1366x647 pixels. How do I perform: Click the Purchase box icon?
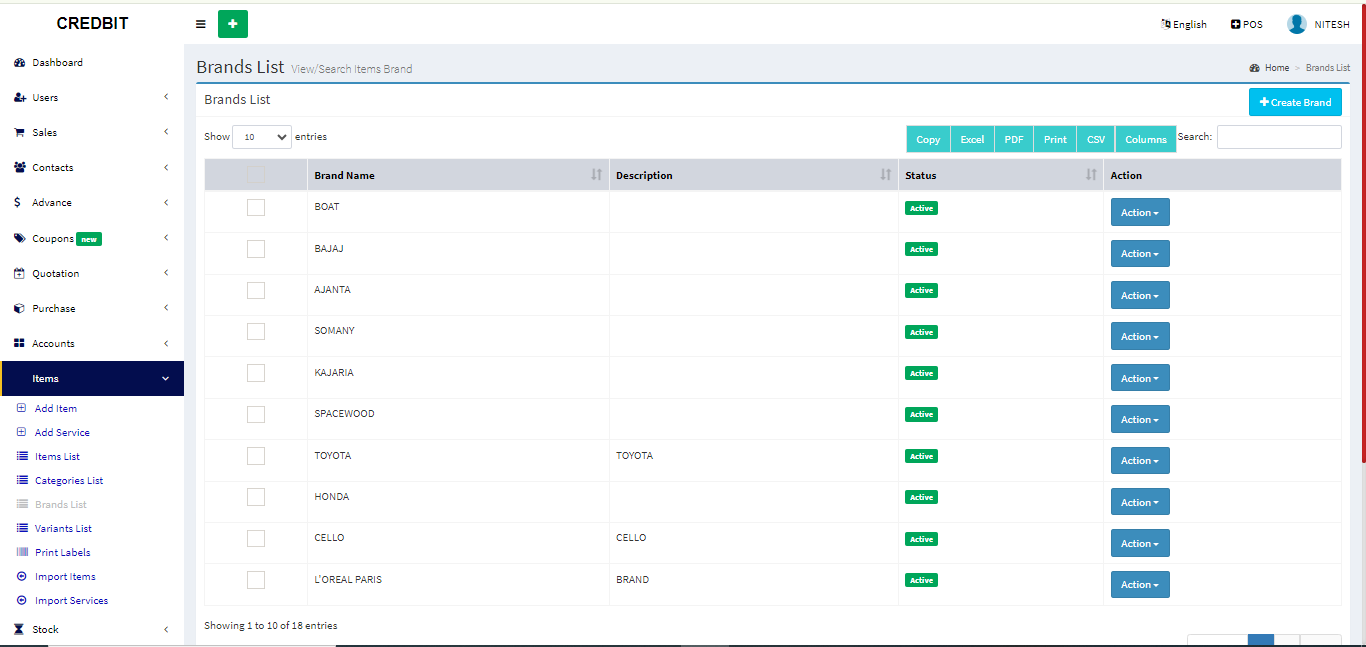coord(19,308)
